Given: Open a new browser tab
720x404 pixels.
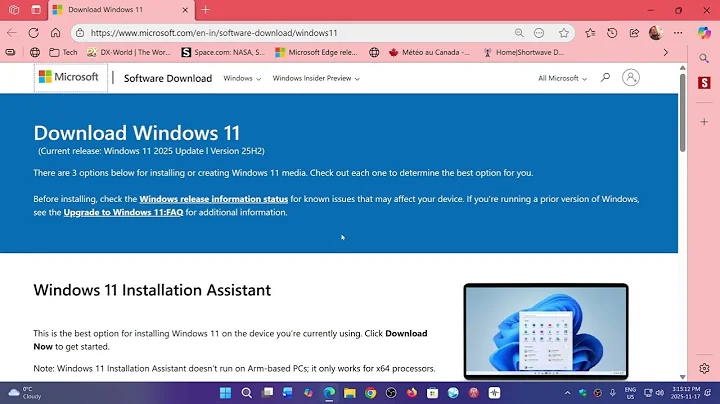Looking at the screenshot, I should [x=205, y=10].
